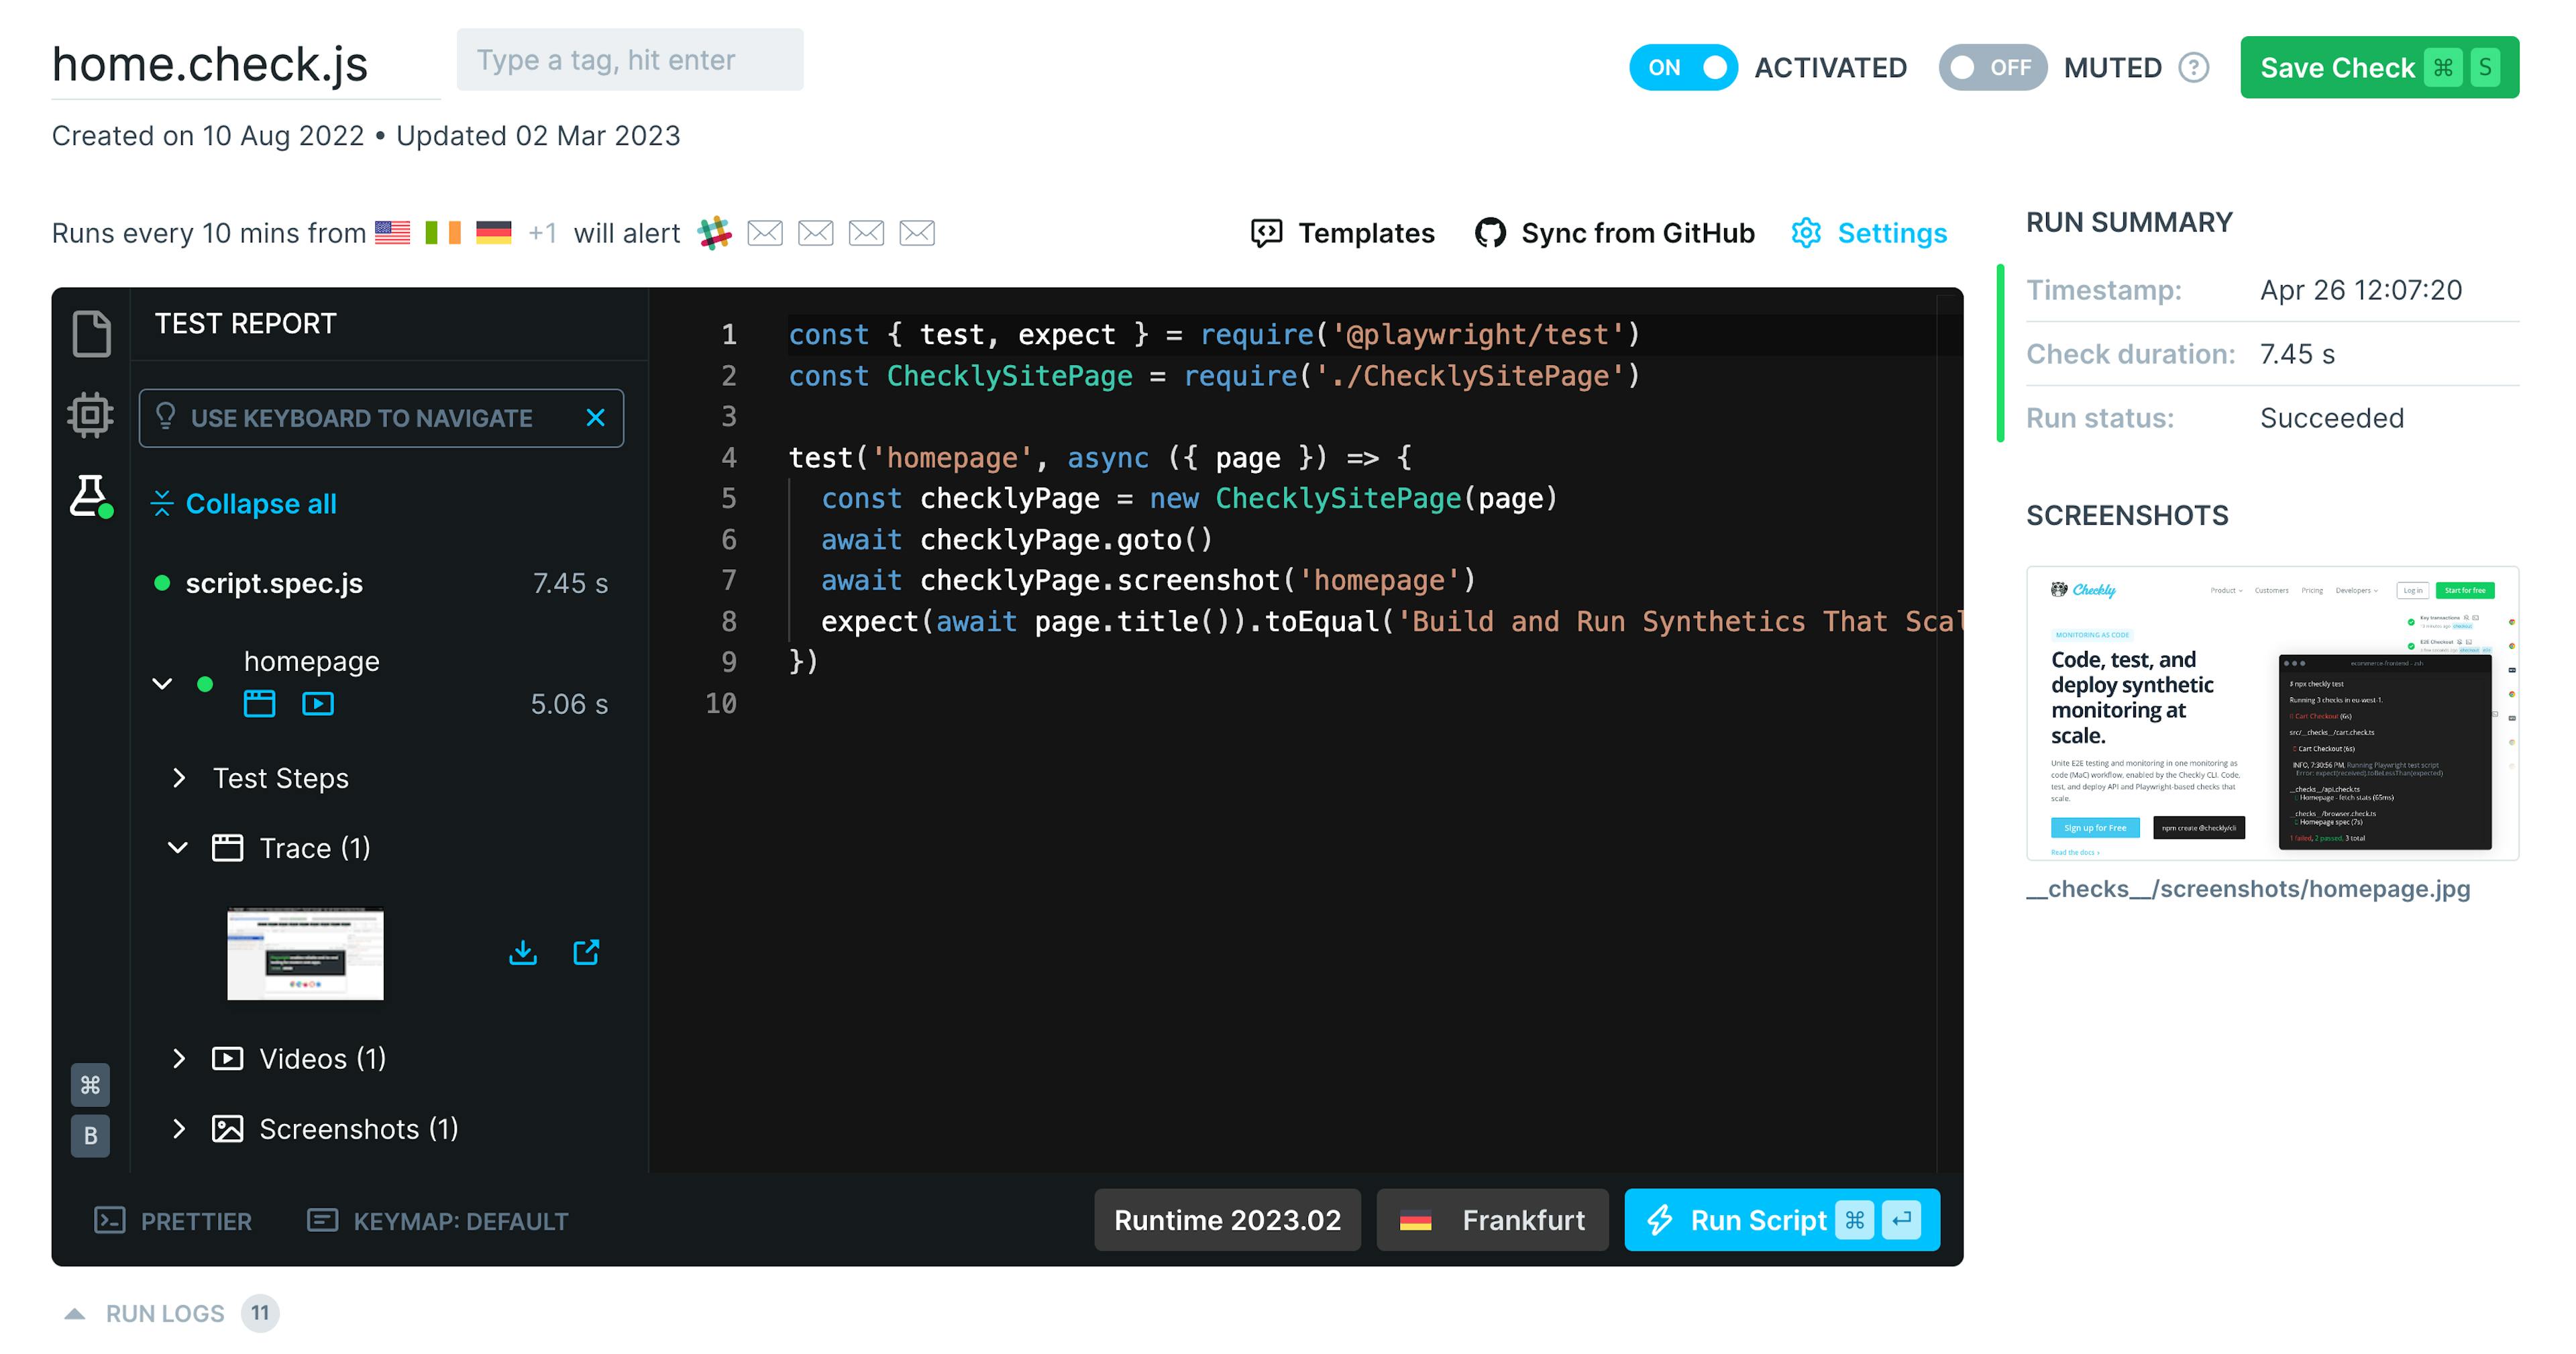
Task: Click the Run Script button
Action: 1782,1220
